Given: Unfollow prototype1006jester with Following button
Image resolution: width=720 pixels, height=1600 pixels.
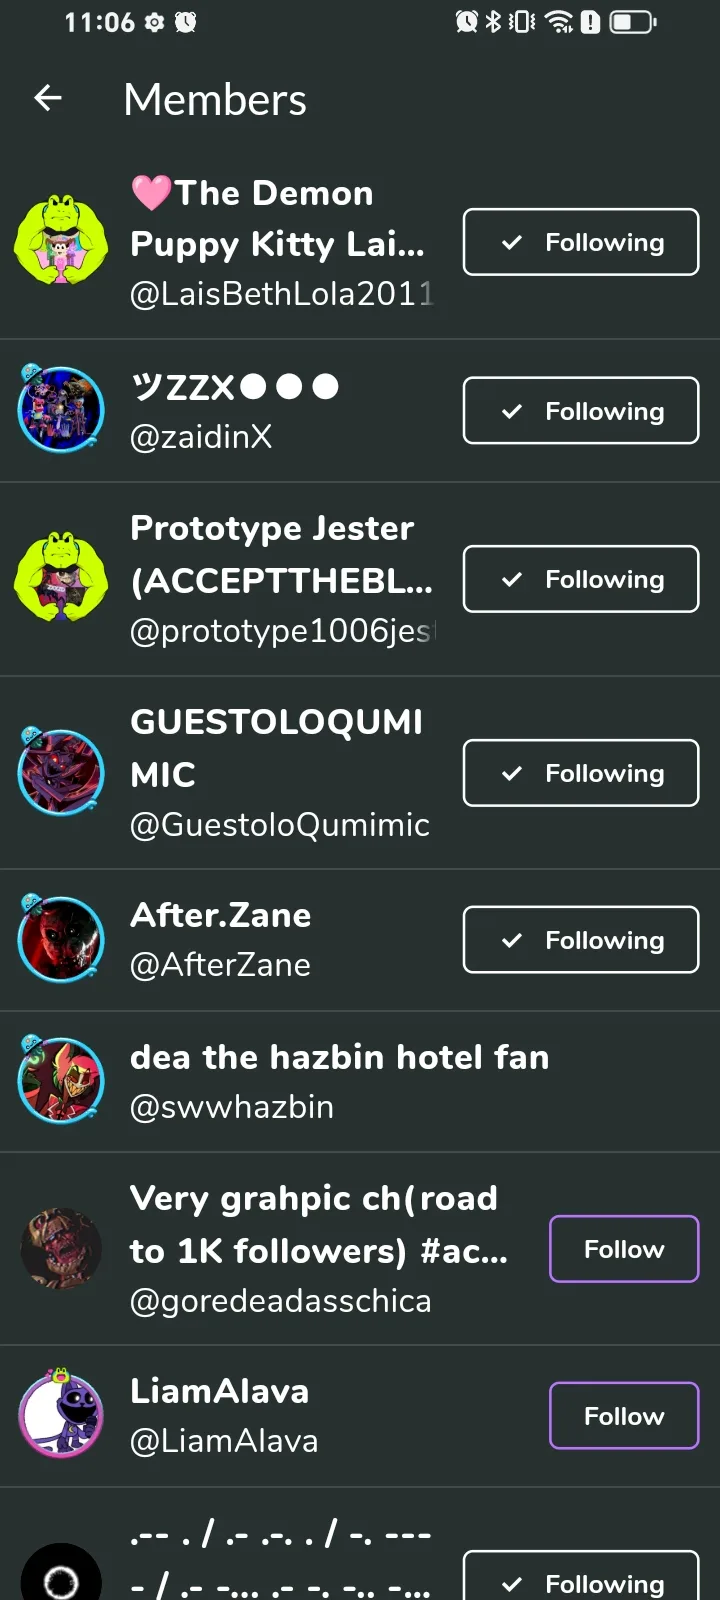Looking at the screenshot, I should (x=581, y=579).
